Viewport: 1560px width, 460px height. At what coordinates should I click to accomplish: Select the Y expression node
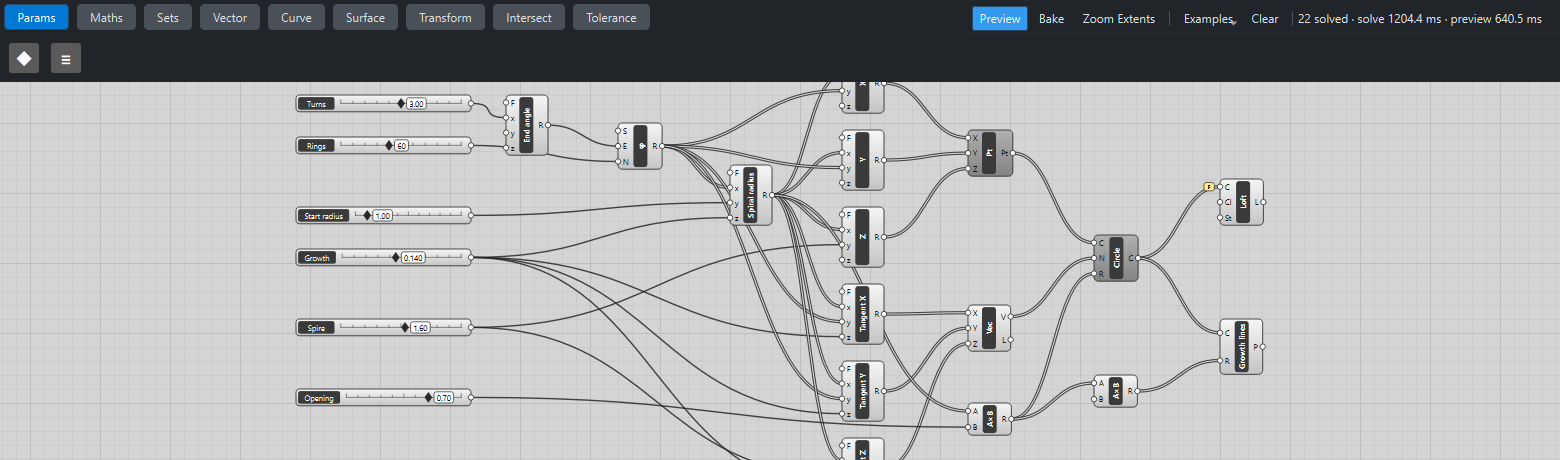click(863, 160)
